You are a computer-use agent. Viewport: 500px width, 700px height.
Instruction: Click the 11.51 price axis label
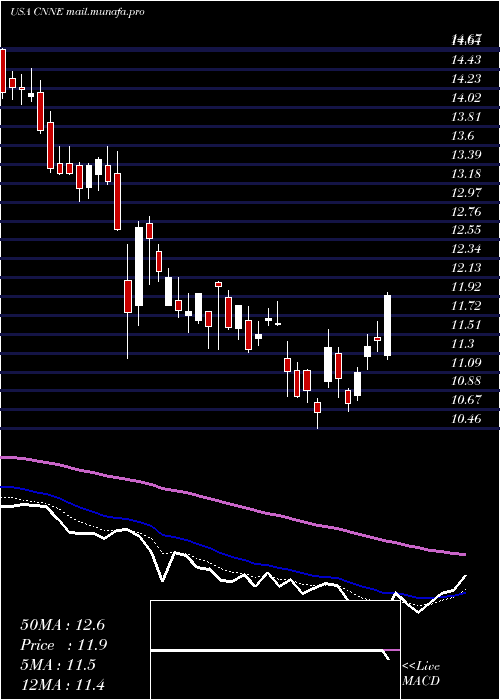(466, 325)
